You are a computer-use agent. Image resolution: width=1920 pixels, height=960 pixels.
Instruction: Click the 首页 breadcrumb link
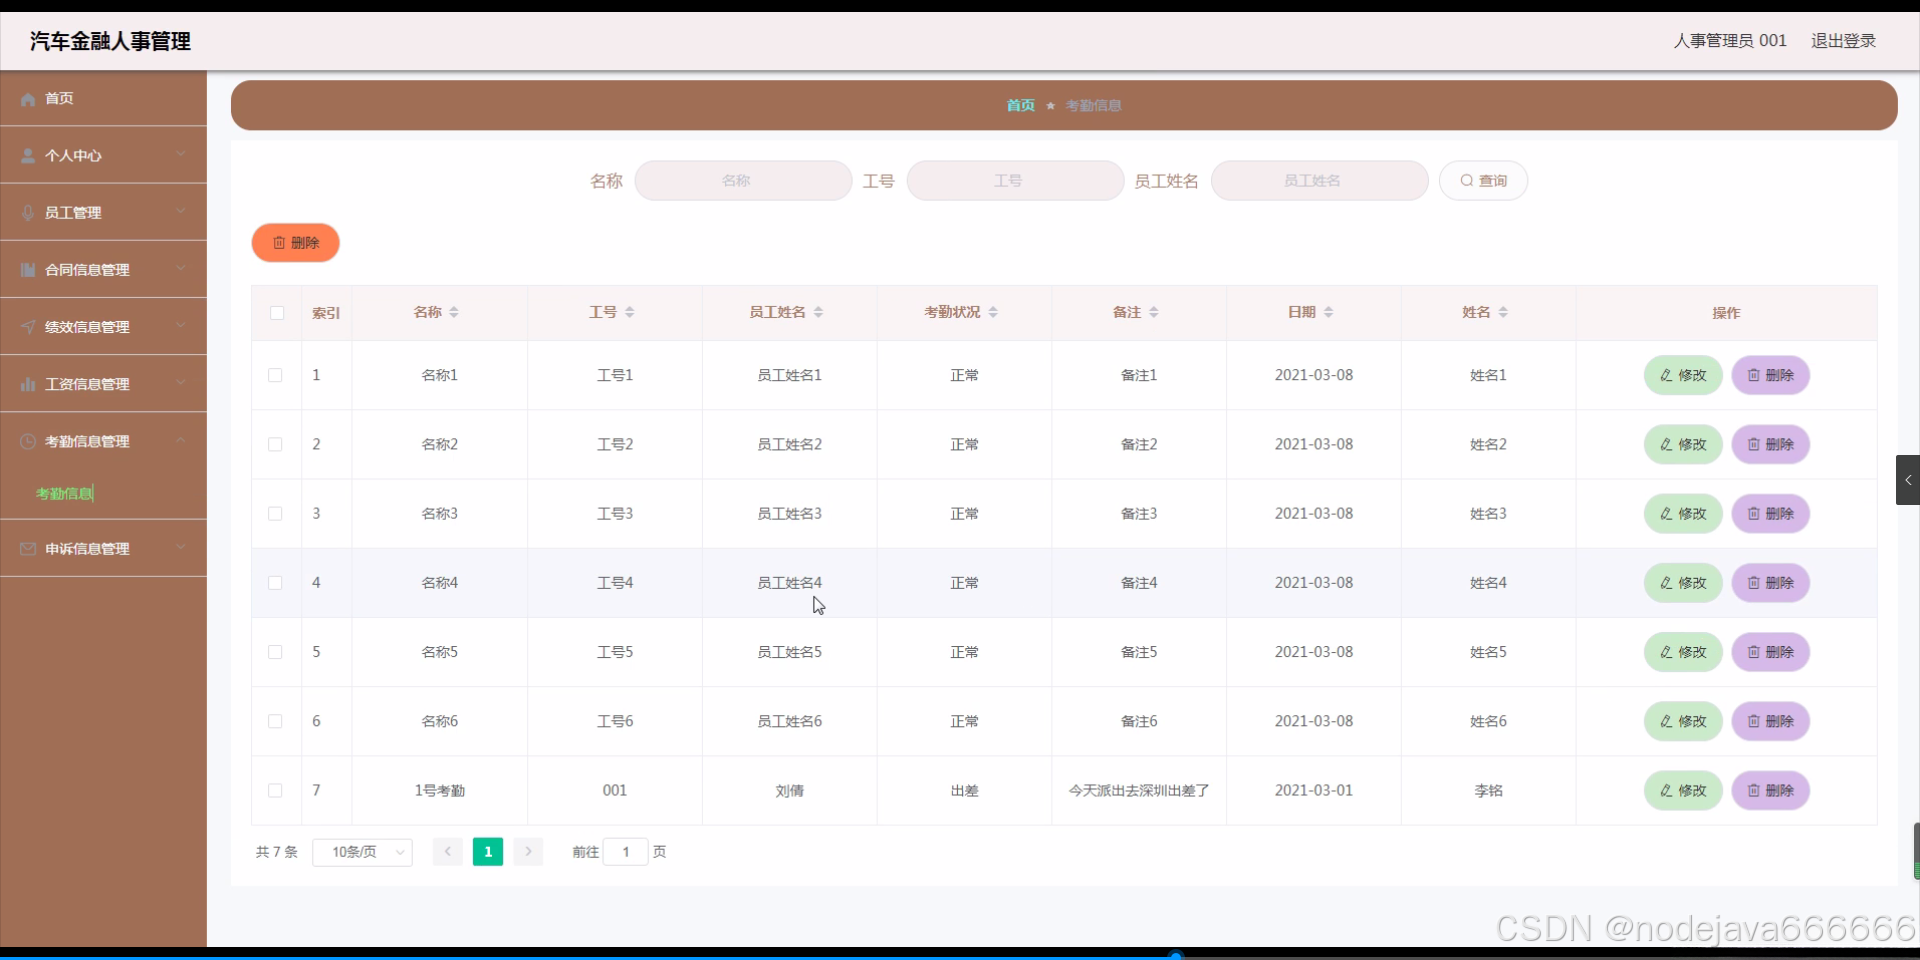(x=1020, y=105)
